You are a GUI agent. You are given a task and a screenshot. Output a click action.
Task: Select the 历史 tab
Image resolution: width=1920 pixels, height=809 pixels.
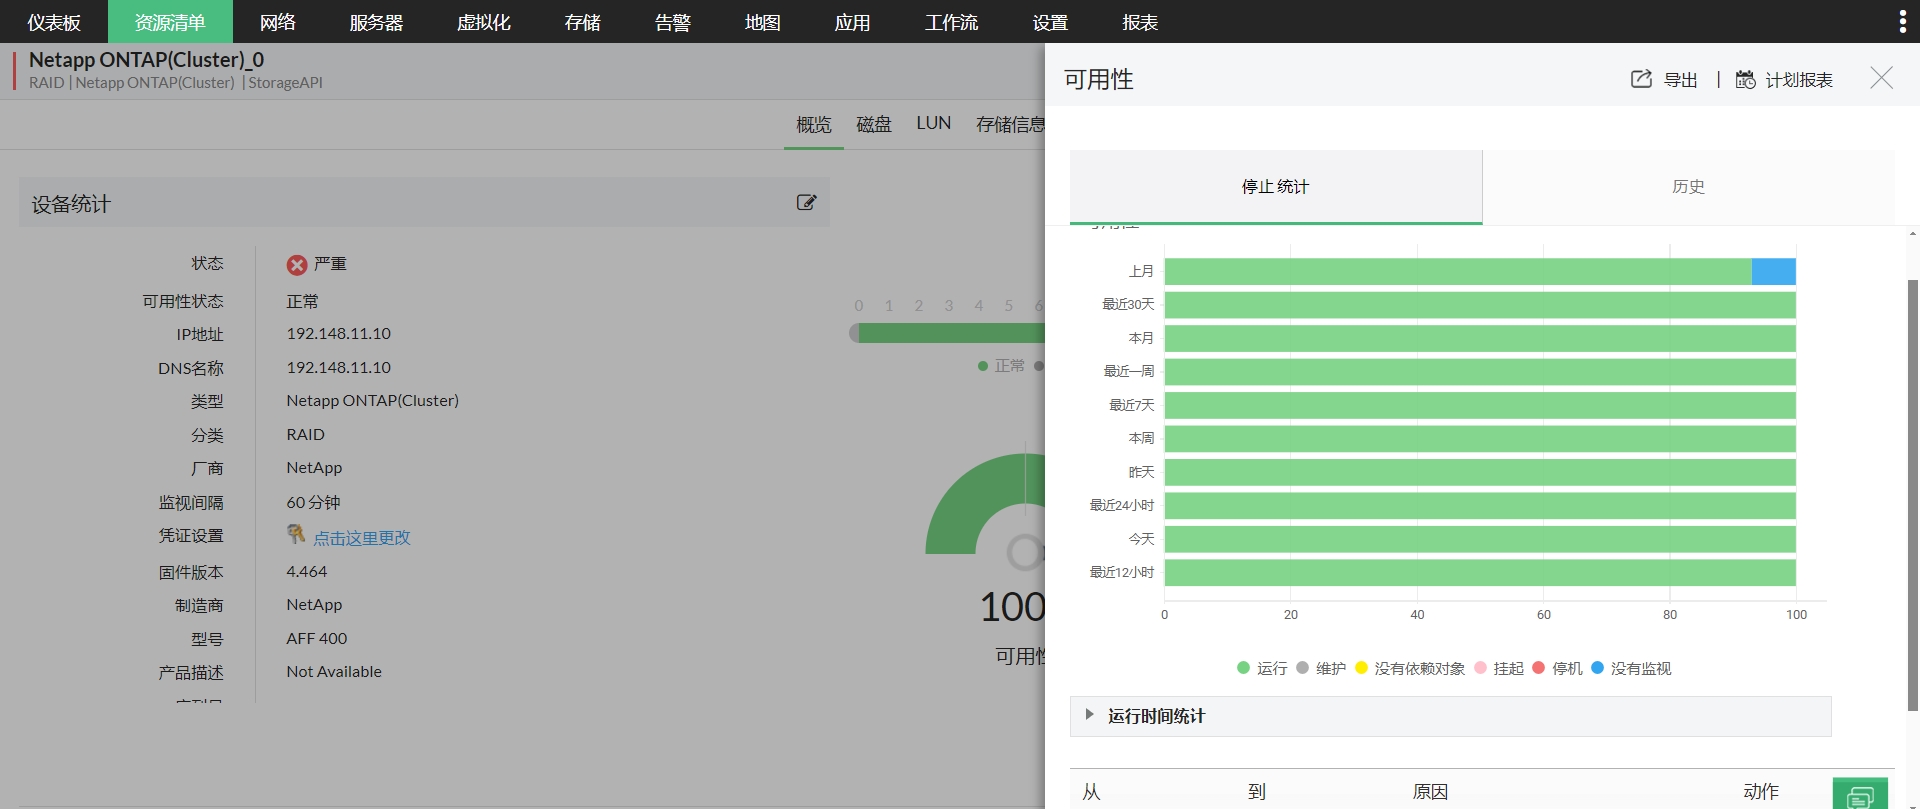(x=1688, y=187)
